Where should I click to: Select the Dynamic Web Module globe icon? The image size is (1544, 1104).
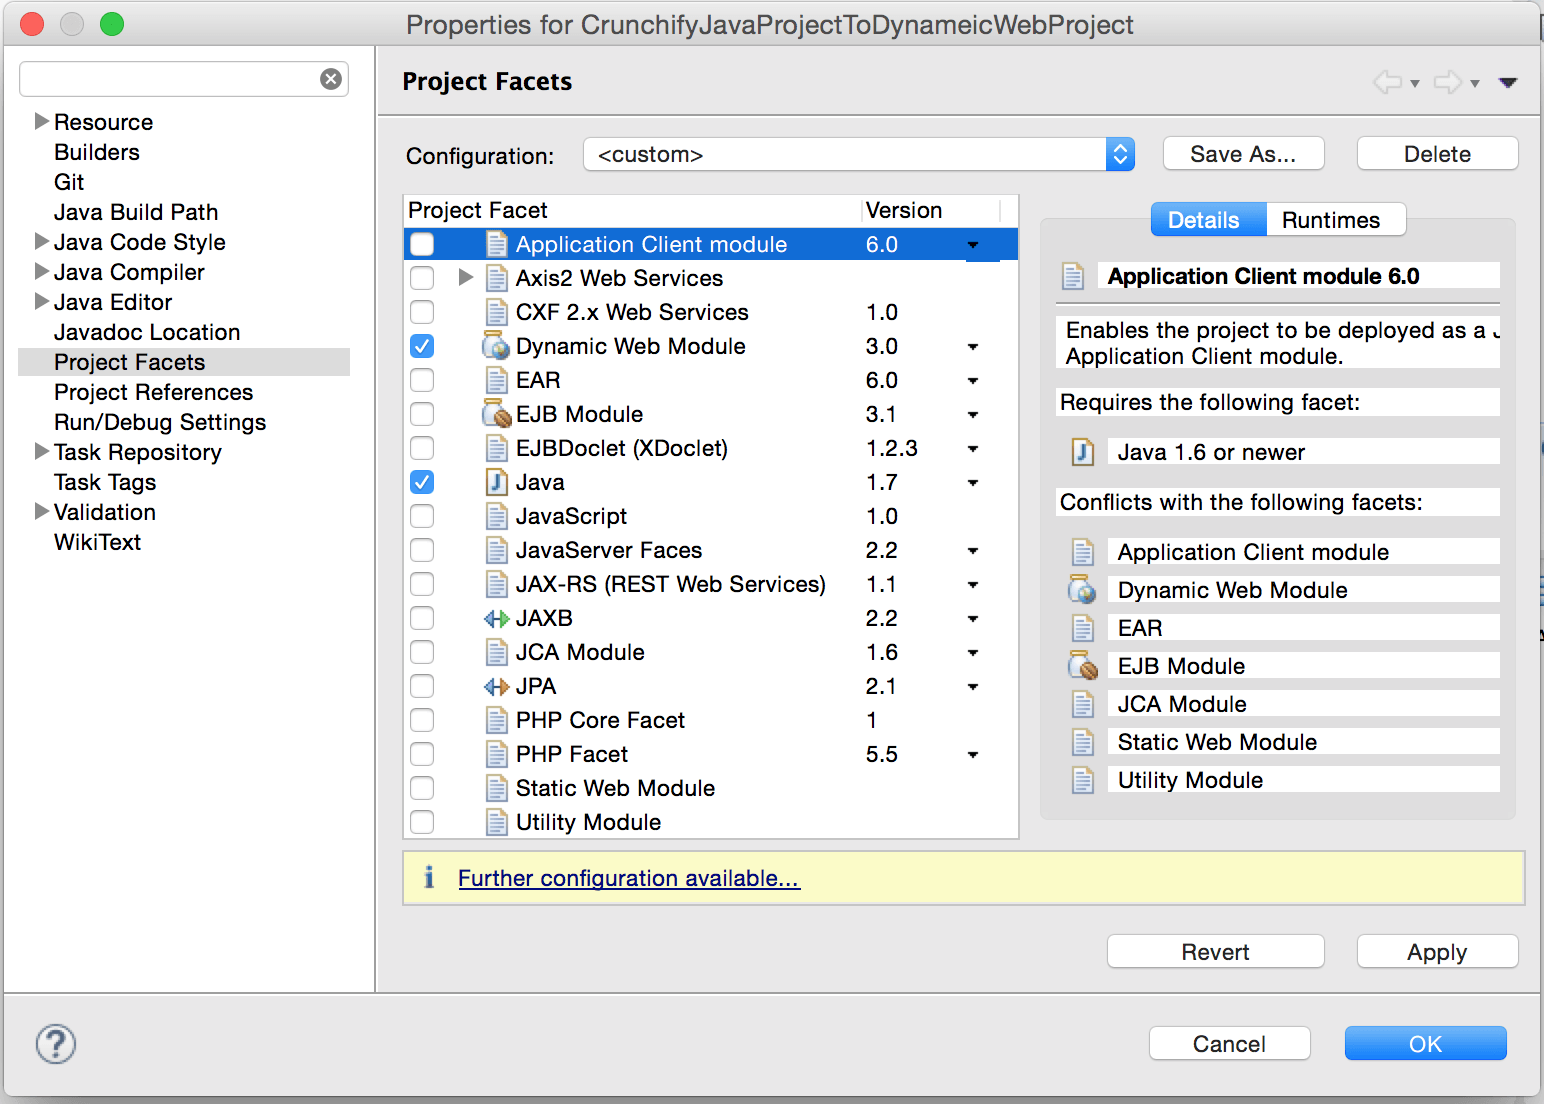pos(494,346)
